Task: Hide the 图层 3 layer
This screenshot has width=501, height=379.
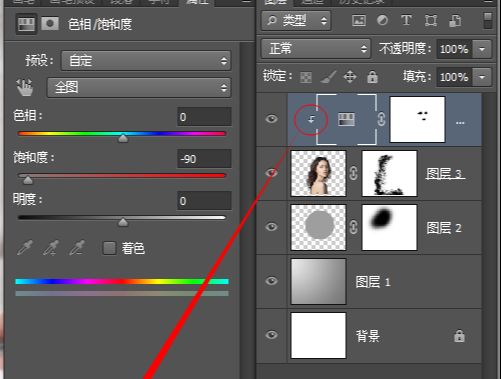Action: (x=272, y=173)
